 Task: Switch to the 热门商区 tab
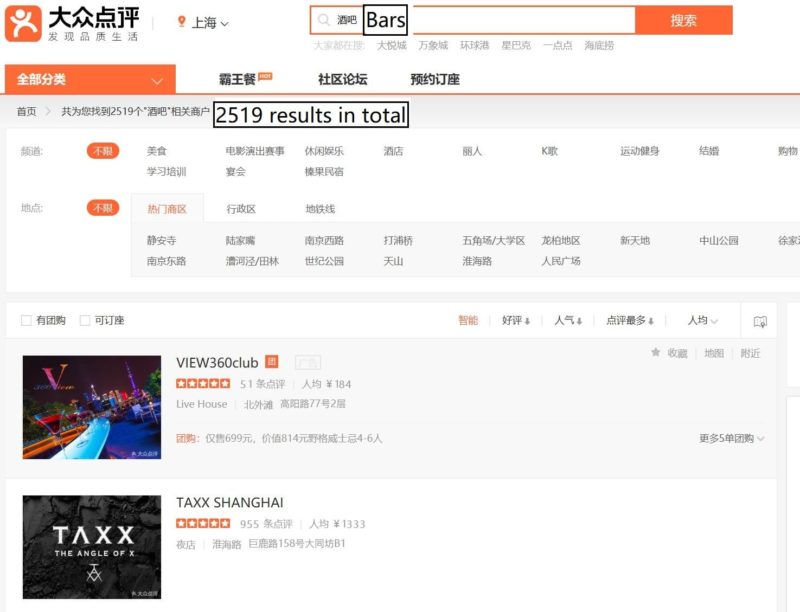click(167, 209)
